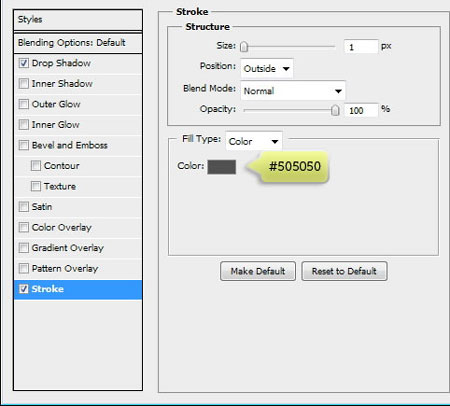Tick the Color Overlay checkbox
This screenshot has height=406, width=450.
pos(24,227)
